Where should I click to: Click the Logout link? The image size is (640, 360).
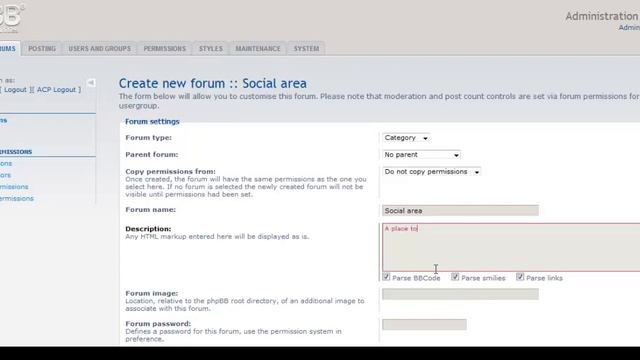click(x=15, y=89)
